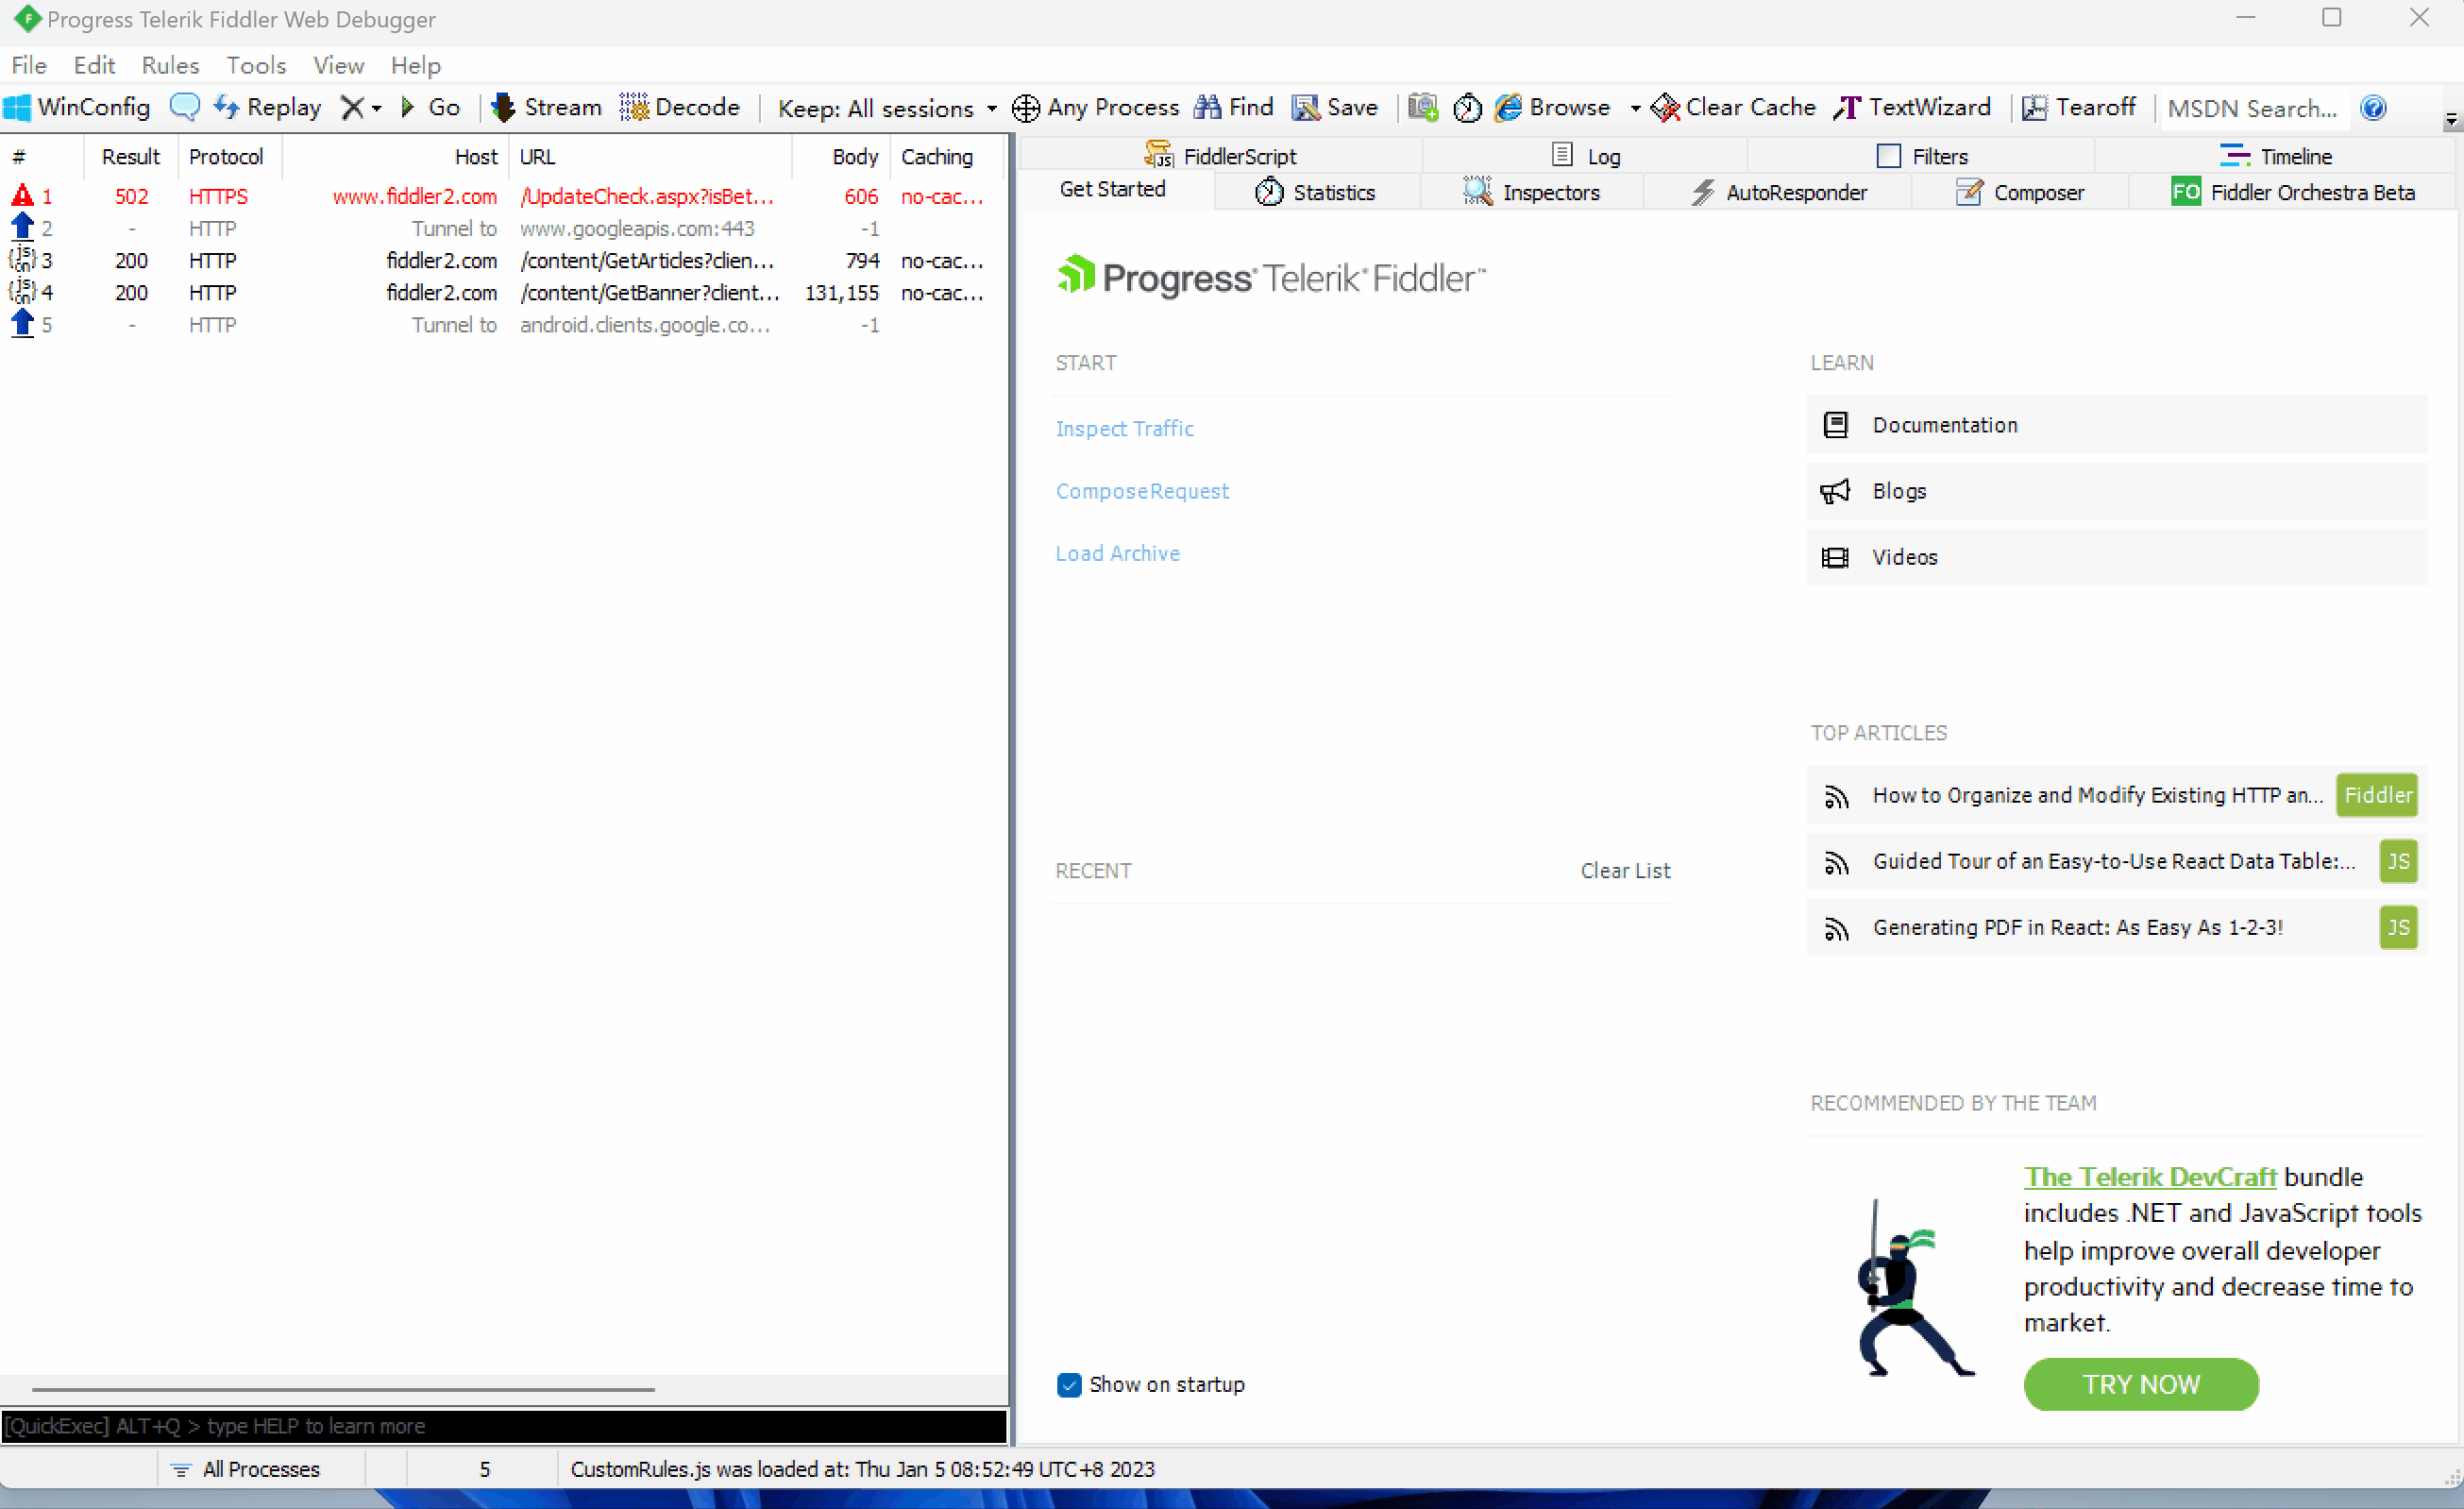Open the Rules menu
The width and height of the screenshot is (2464, 1509).
[x=170, y=65]
